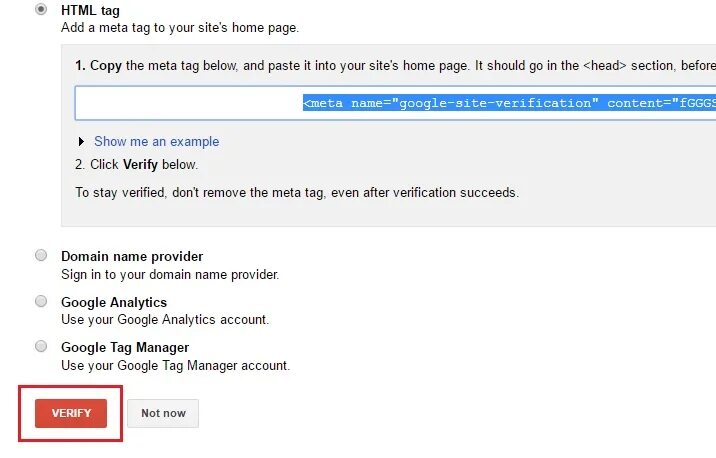Click the Use your Google Tag Manager account text

coord(175,366)
